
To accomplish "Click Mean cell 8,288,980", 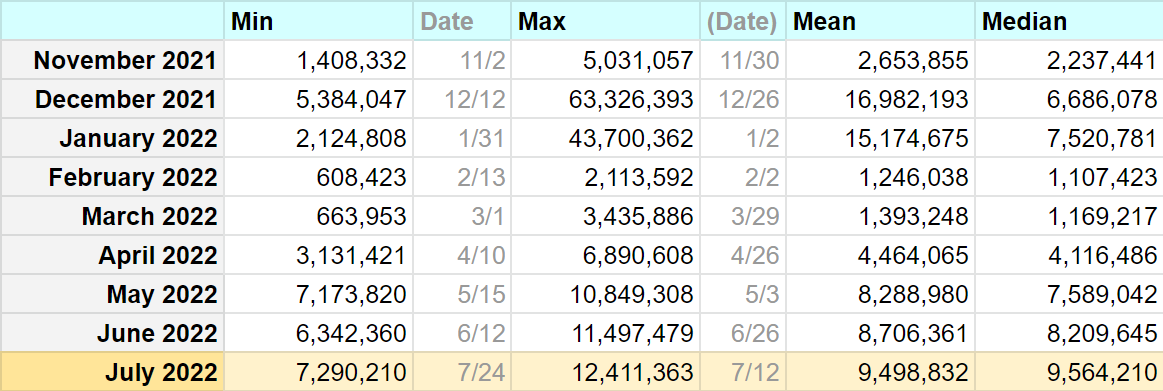I will click(x=880, y=294).
